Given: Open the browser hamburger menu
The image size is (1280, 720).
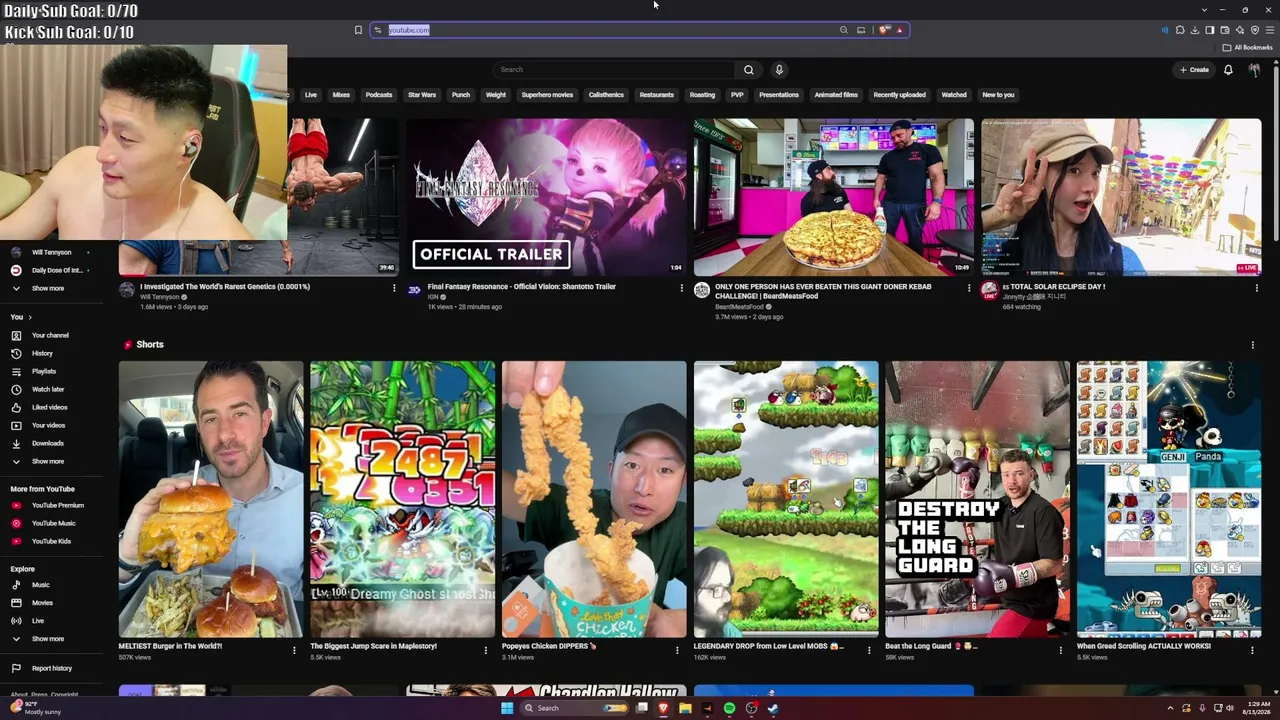Looking at the screenshot, I should [x=1269, y=30].
